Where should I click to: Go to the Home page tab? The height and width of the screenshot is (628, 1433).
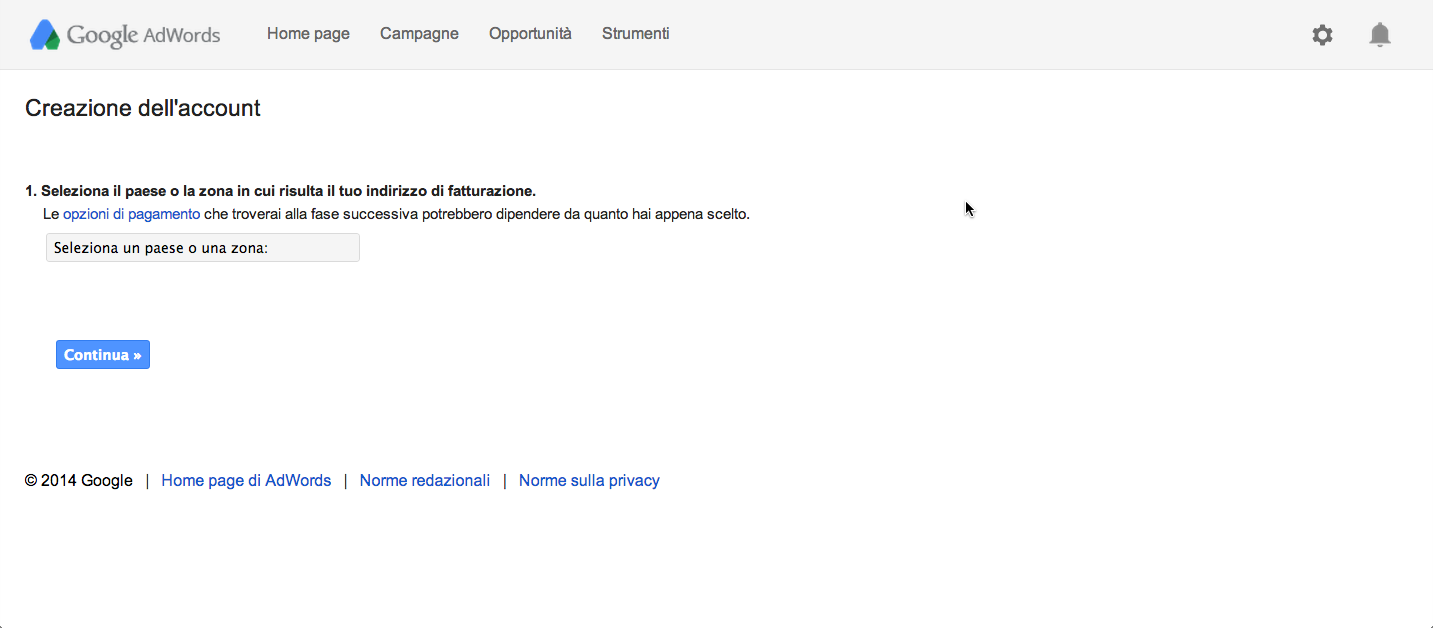pyautogui.click(x=308, y=34)
